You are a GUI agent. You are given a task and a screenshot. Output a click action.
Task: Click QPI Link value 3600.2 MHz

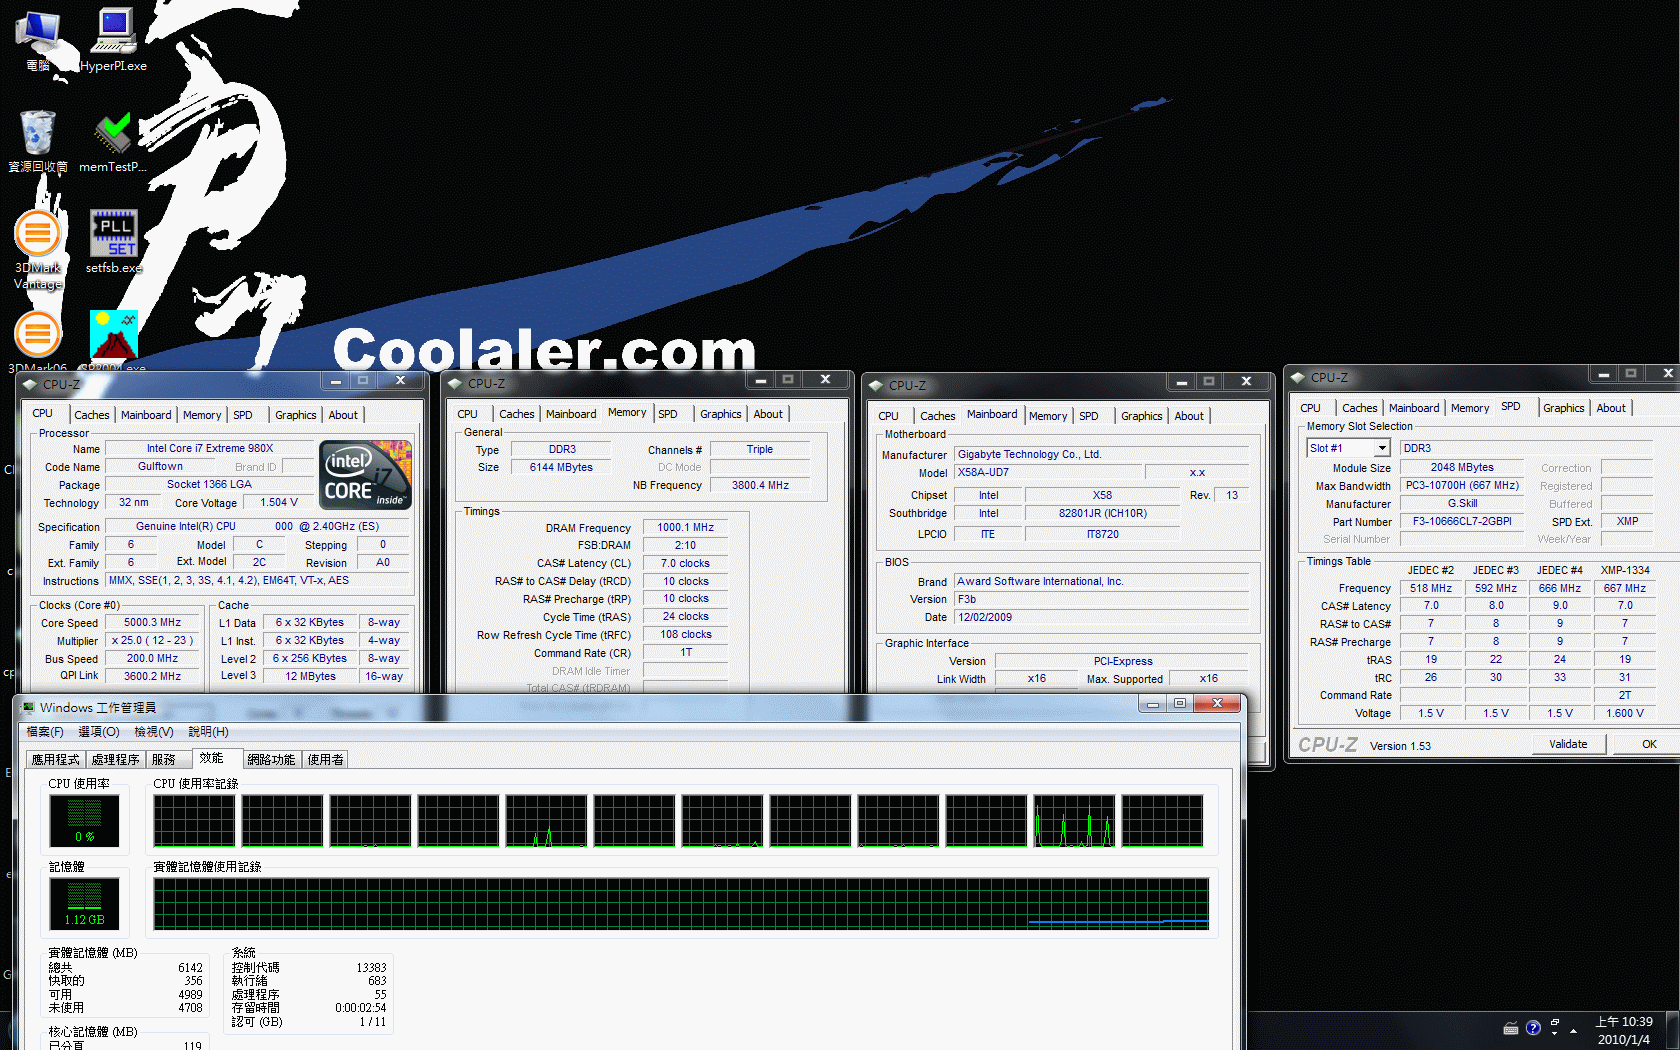pyautogui.click(x=153, y=676)
